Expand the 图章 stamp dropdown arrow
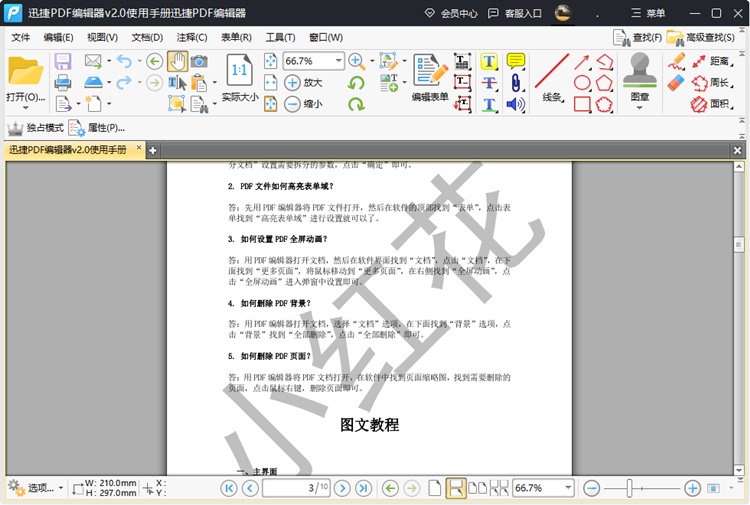 click(640, 108)
